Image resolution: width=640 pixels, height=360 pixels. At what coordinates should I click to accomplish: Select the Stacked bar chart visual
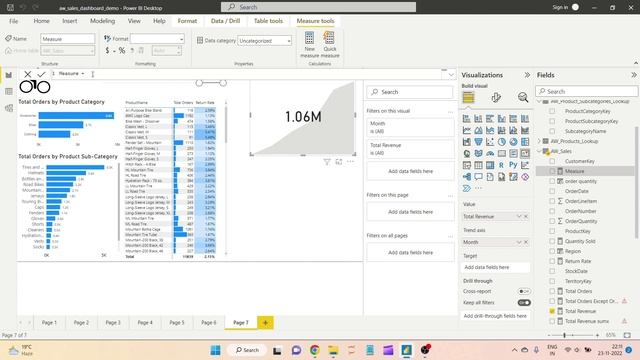pos(467,119)
